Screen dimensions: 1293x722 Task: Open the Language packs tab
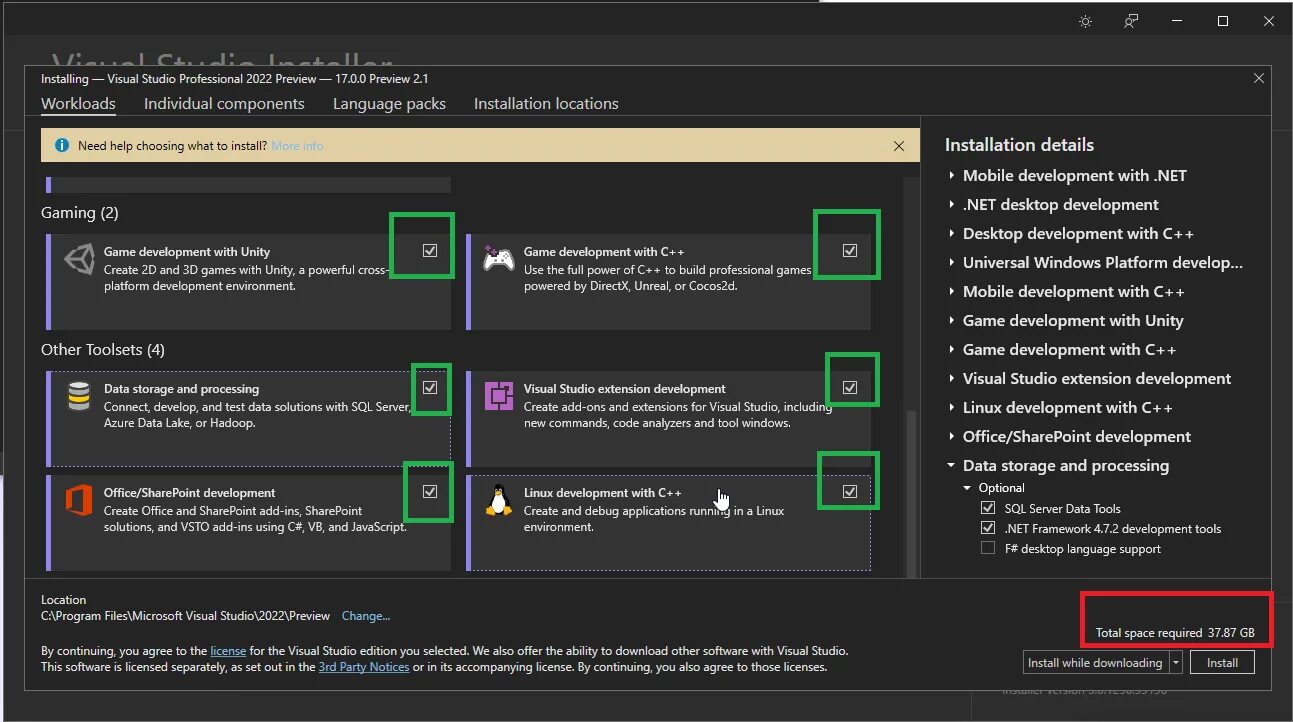click(389, 104)
